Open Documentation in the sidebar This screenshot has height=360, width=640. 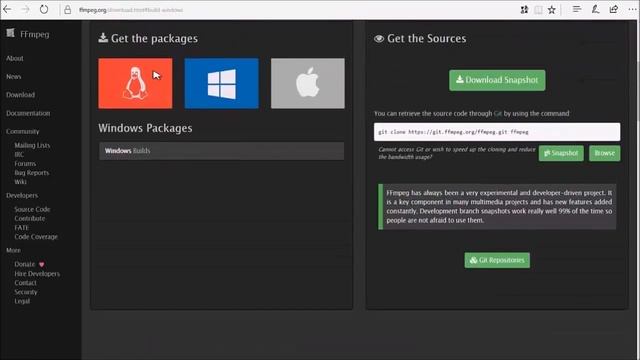[x=28, y=113]
